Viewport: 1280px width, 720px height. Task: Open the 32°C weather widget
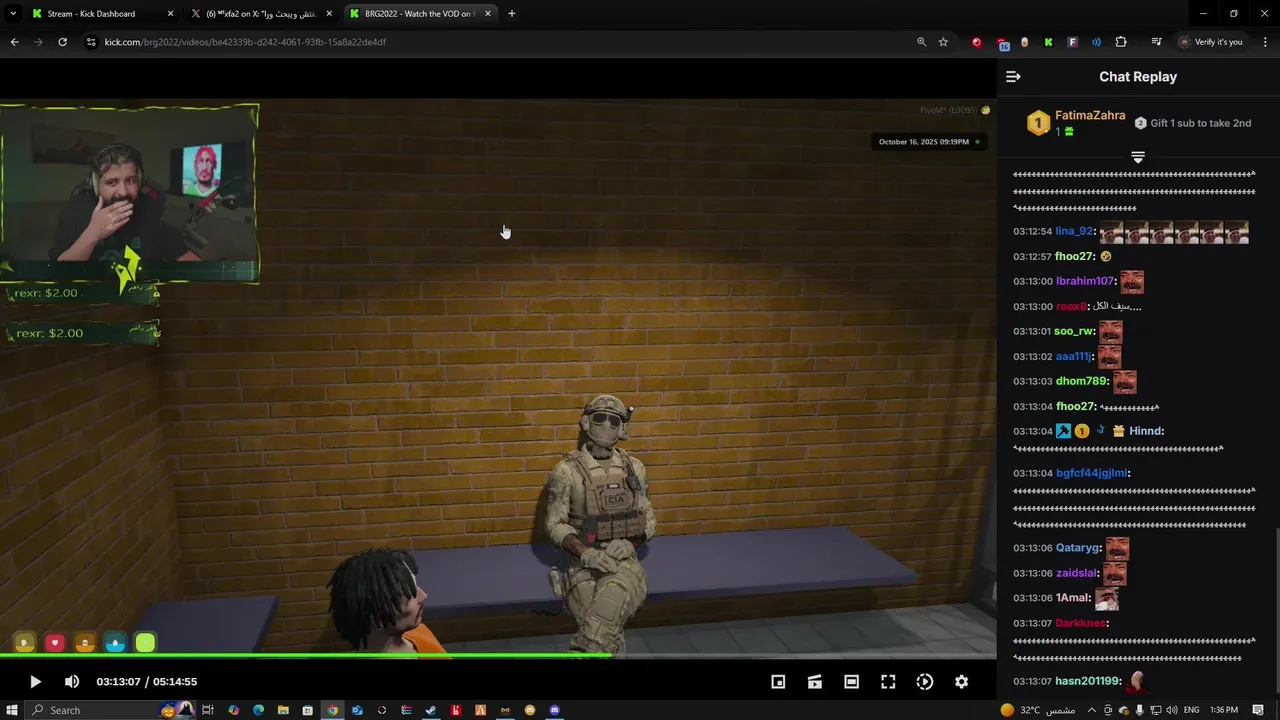1038,710
